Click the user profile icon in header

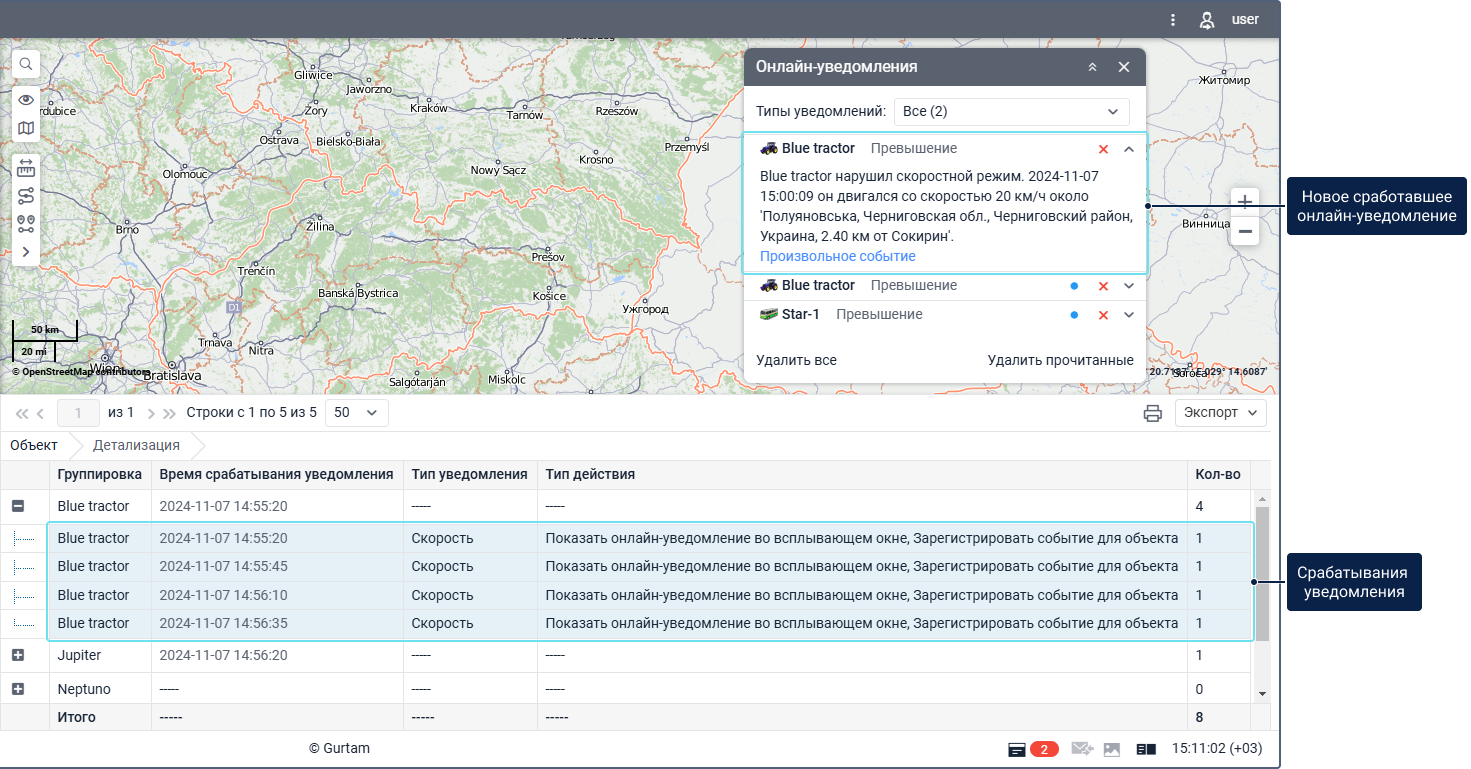tap(1207, 20)
